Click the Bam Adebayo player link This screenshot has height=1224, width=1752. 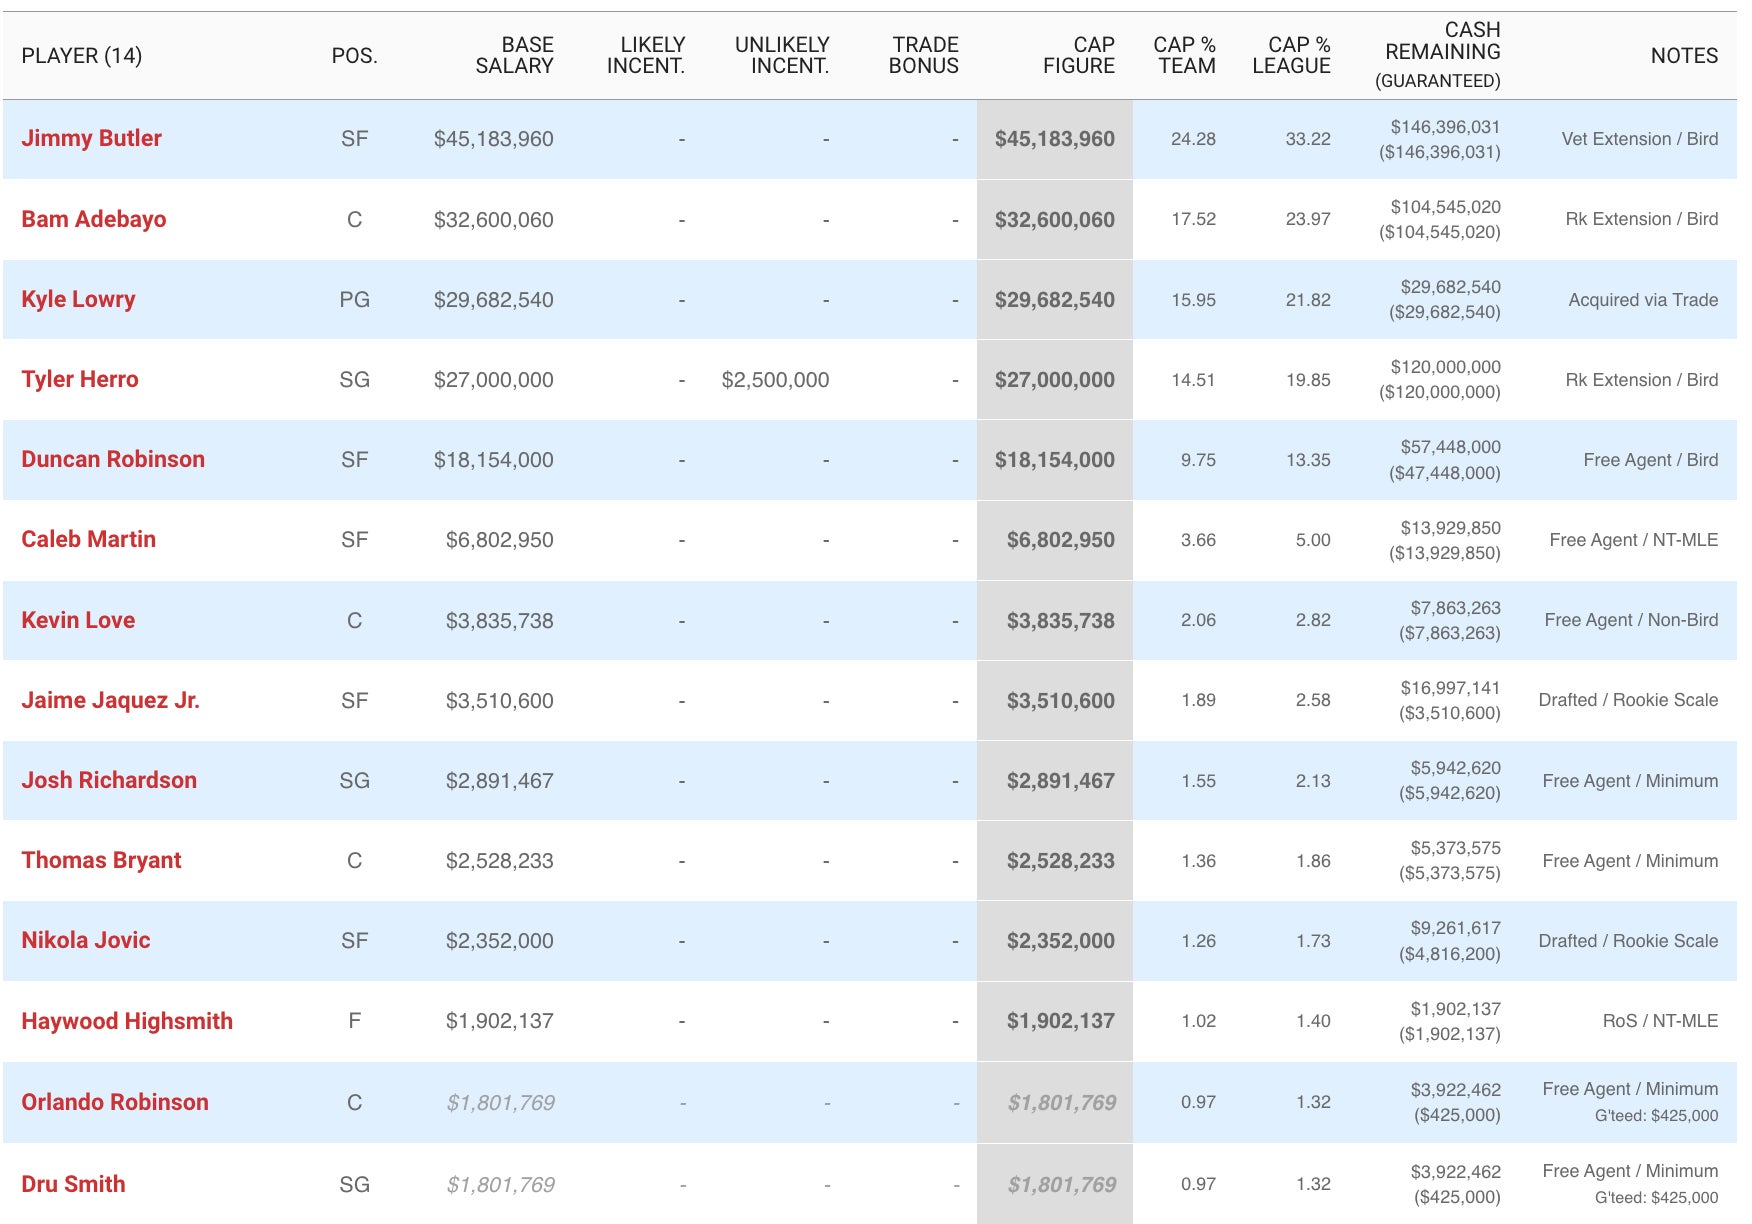point(94,219)
